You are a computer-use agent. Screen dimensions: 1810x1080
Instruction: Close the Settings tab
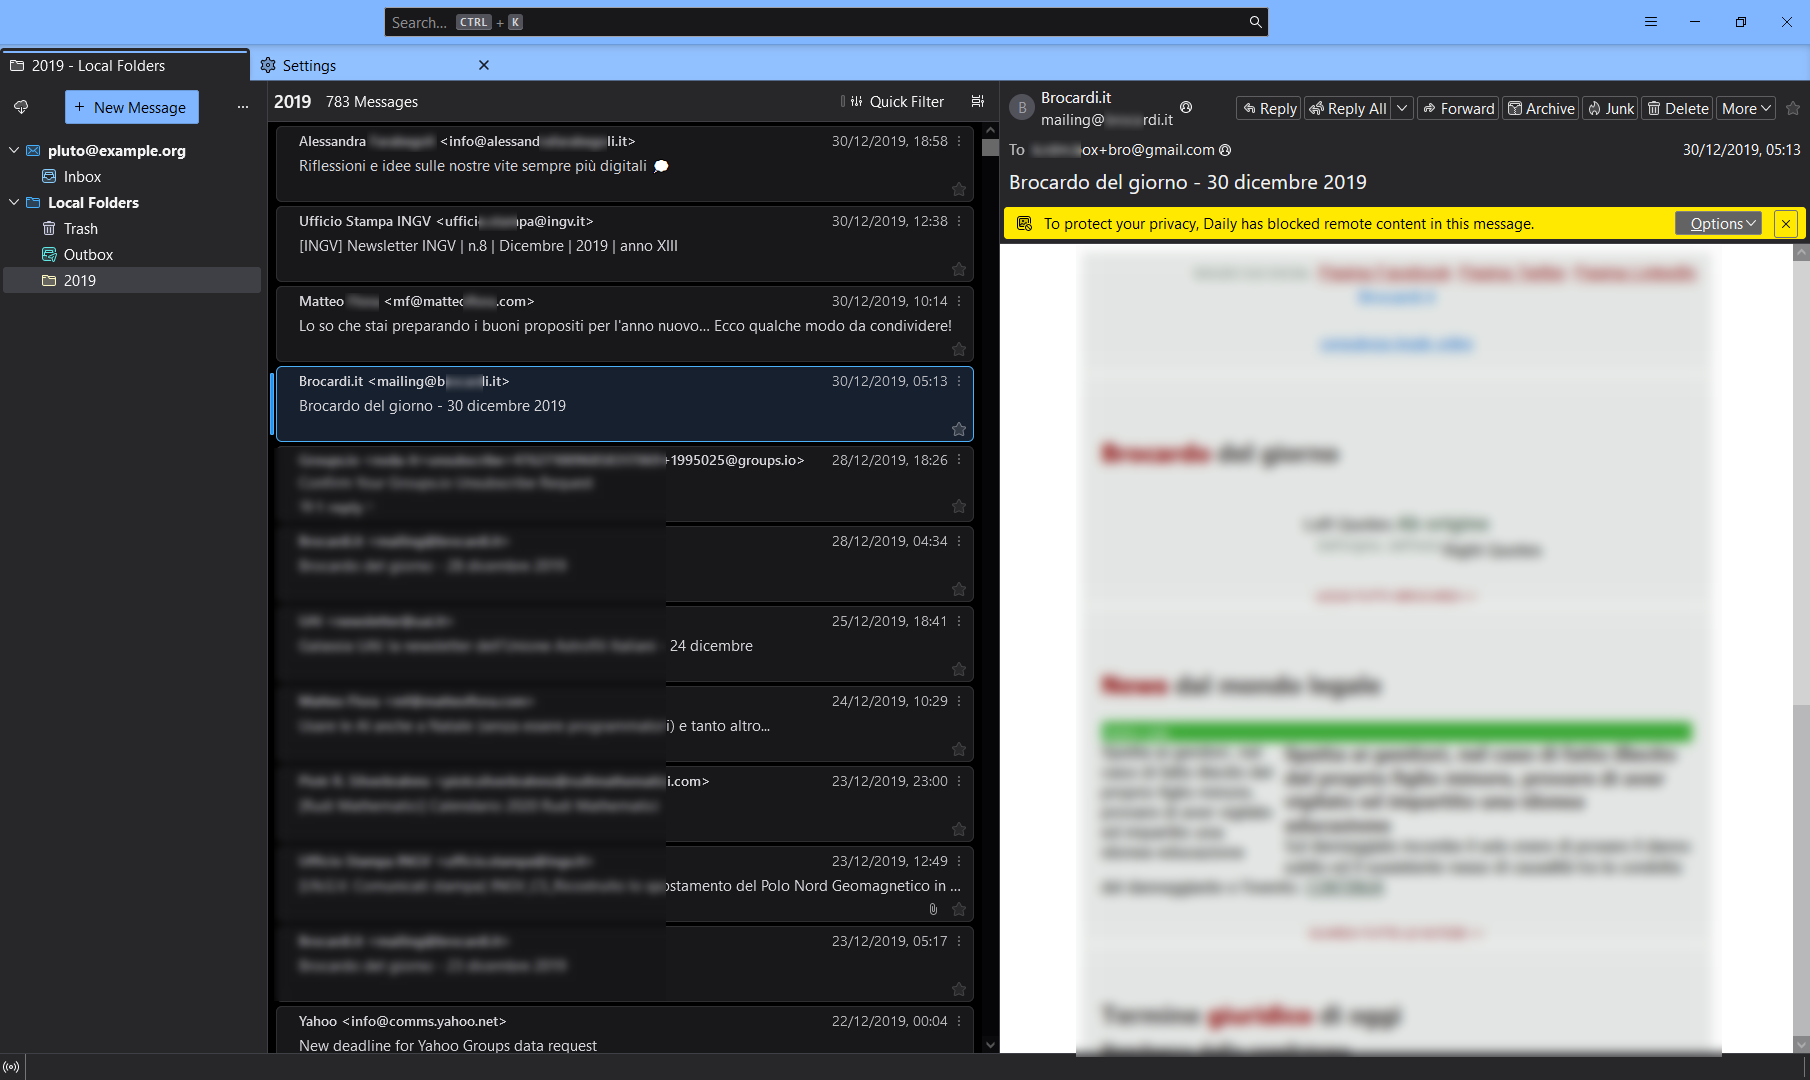point(484,65)
